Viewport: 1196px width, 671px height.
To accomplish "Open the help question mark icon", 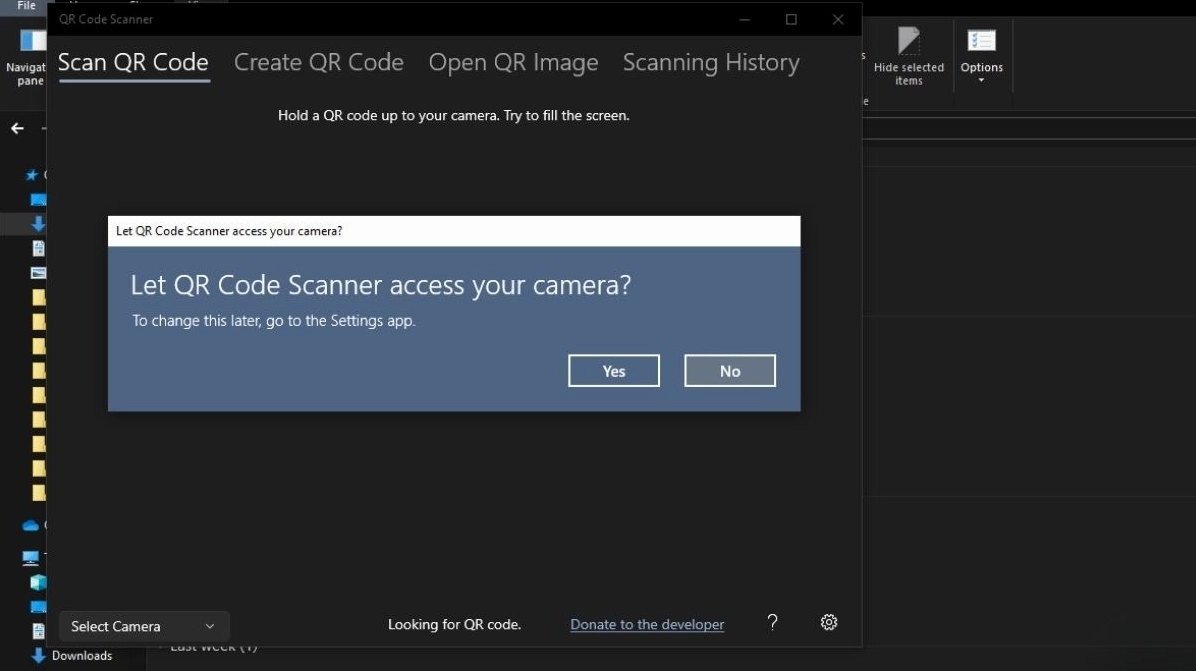I will click(772, 622).
